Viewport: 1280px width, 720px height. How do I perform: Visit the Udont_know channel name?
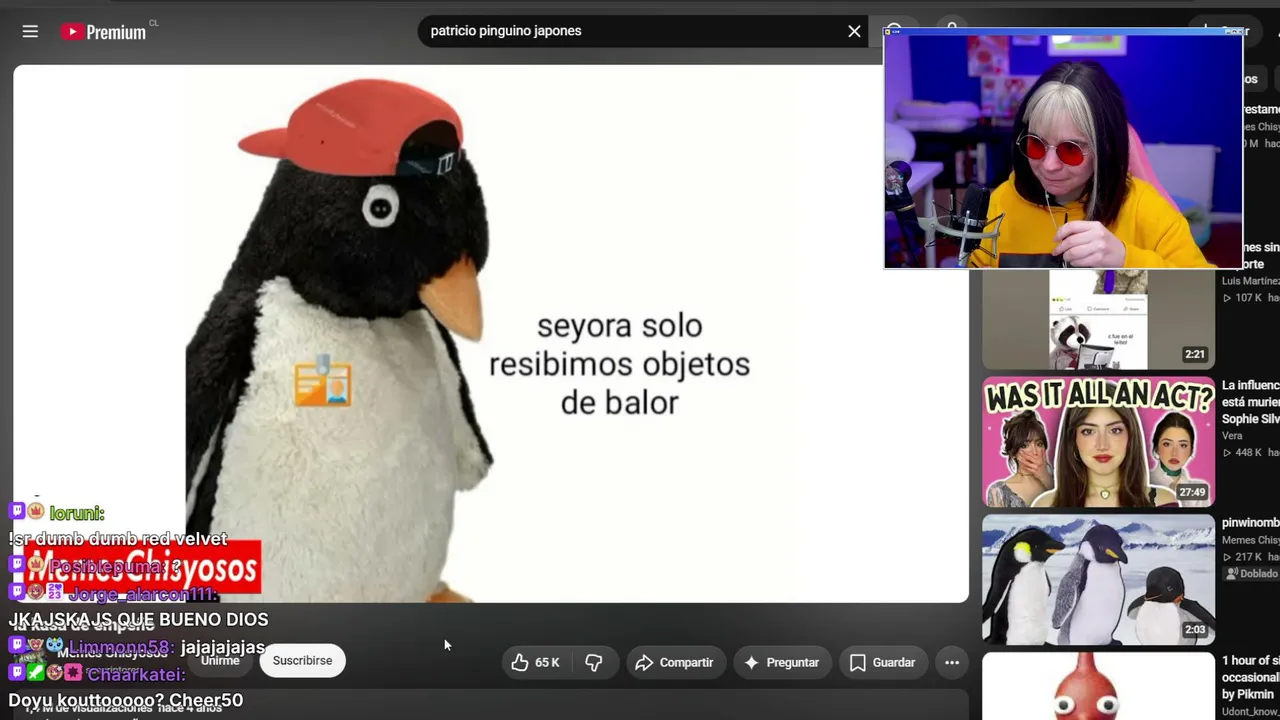pos(1250,712)
